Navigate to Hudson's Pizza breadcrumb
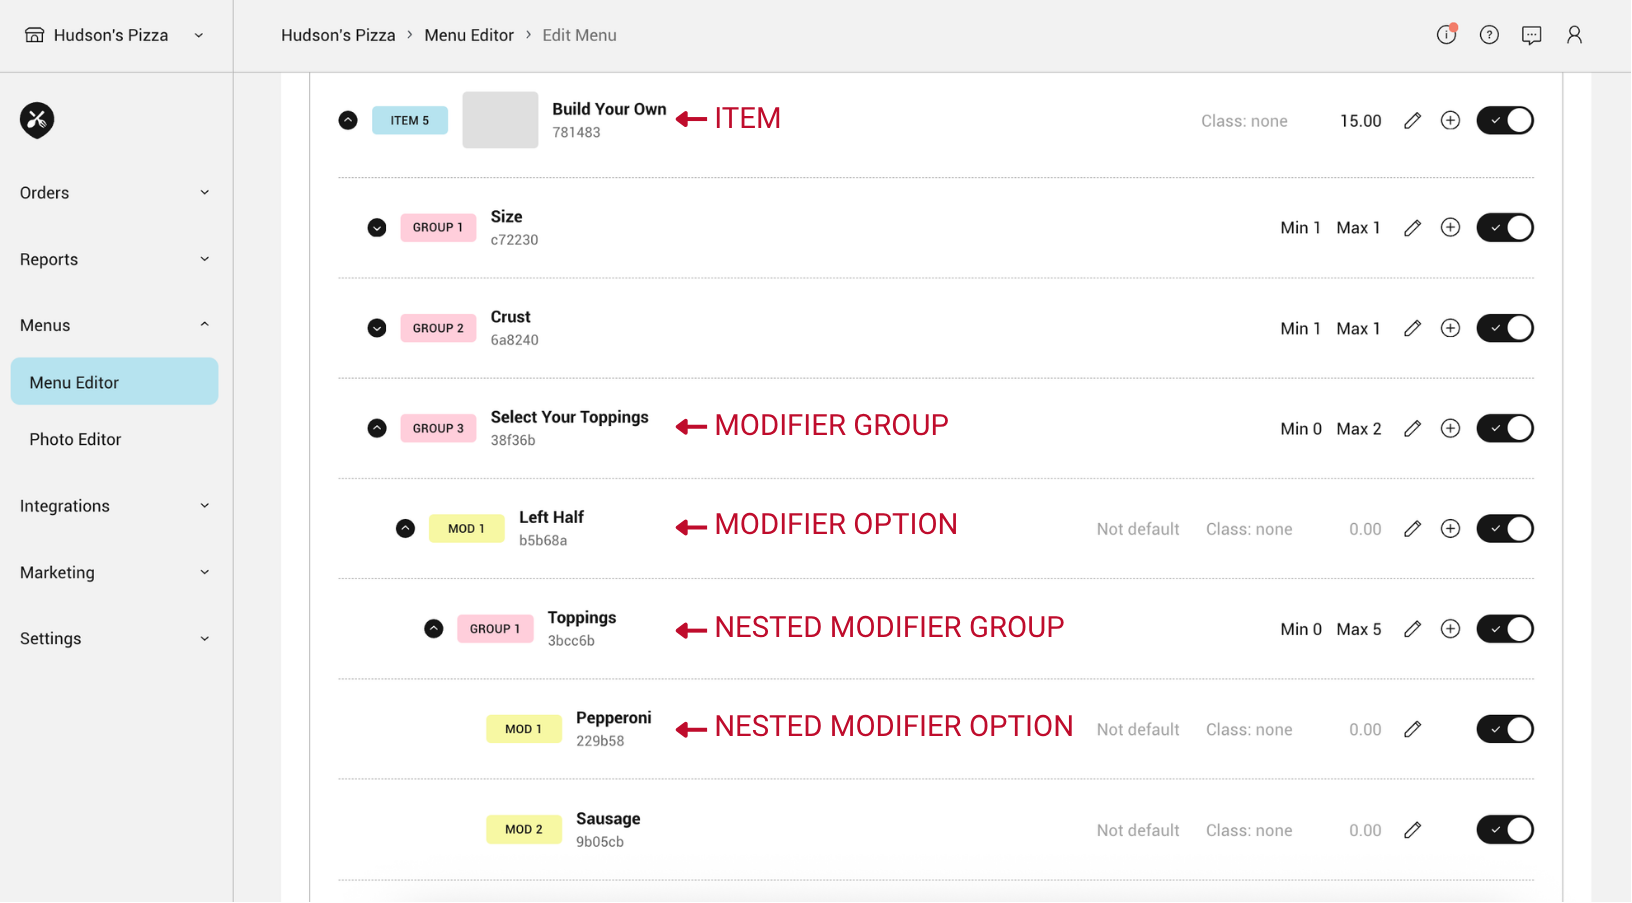This screenshot has height=903, width=1632. 338,35
